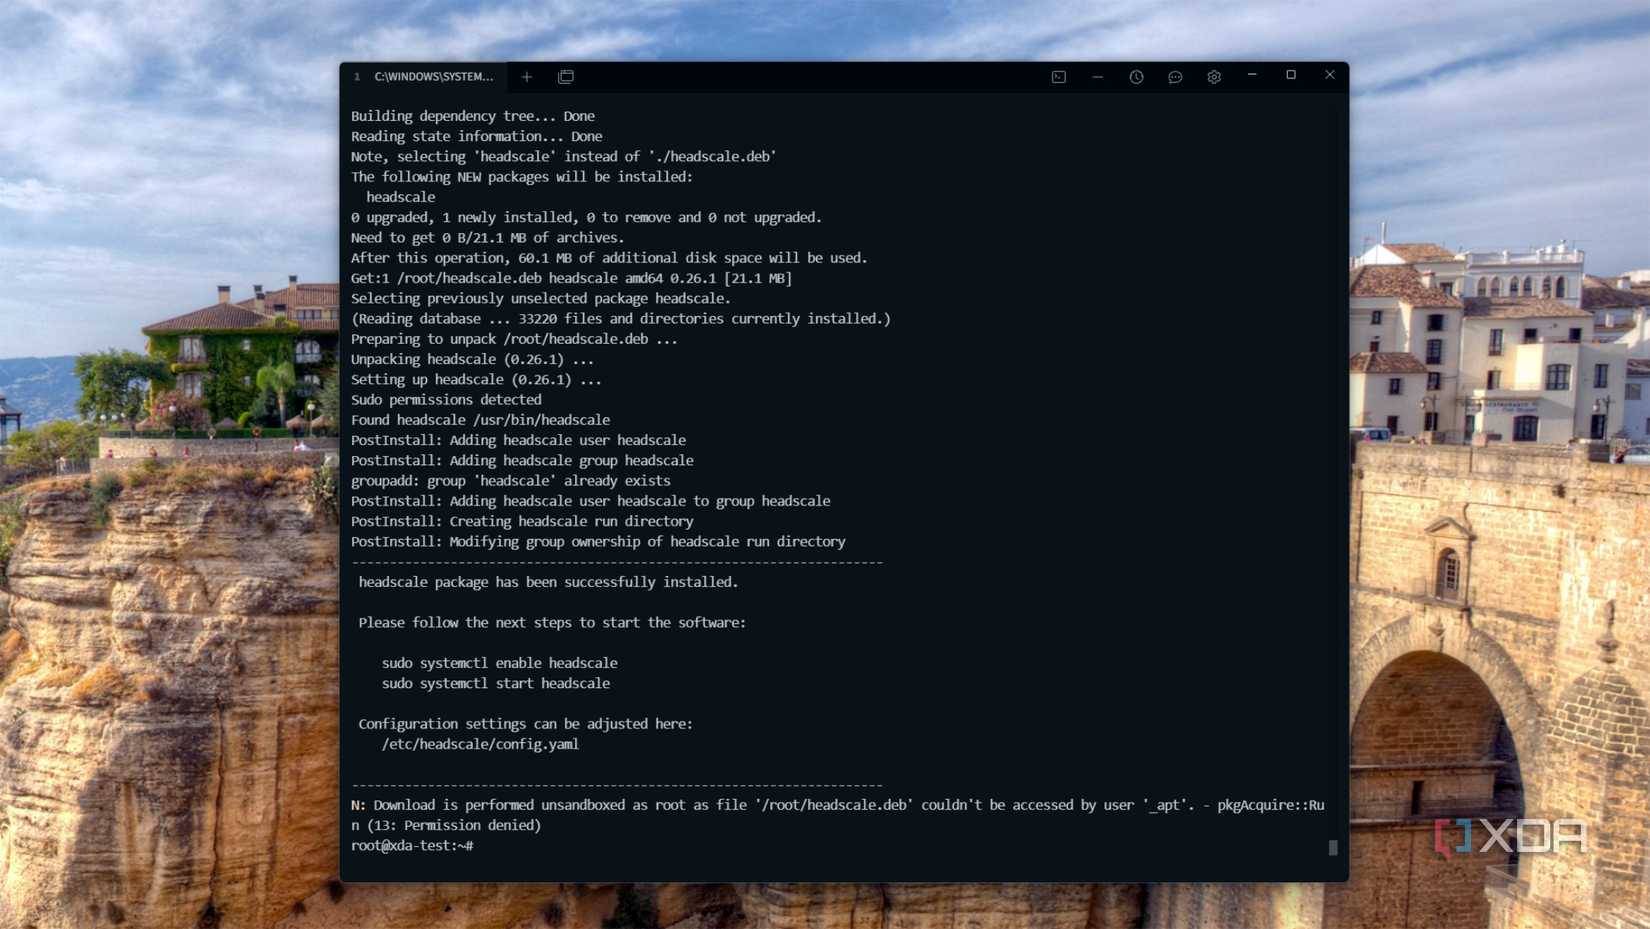Viewport: 1650px width, 929px height.
Task: Click "Reading state information... Done" line
Action: coord(477,137)
